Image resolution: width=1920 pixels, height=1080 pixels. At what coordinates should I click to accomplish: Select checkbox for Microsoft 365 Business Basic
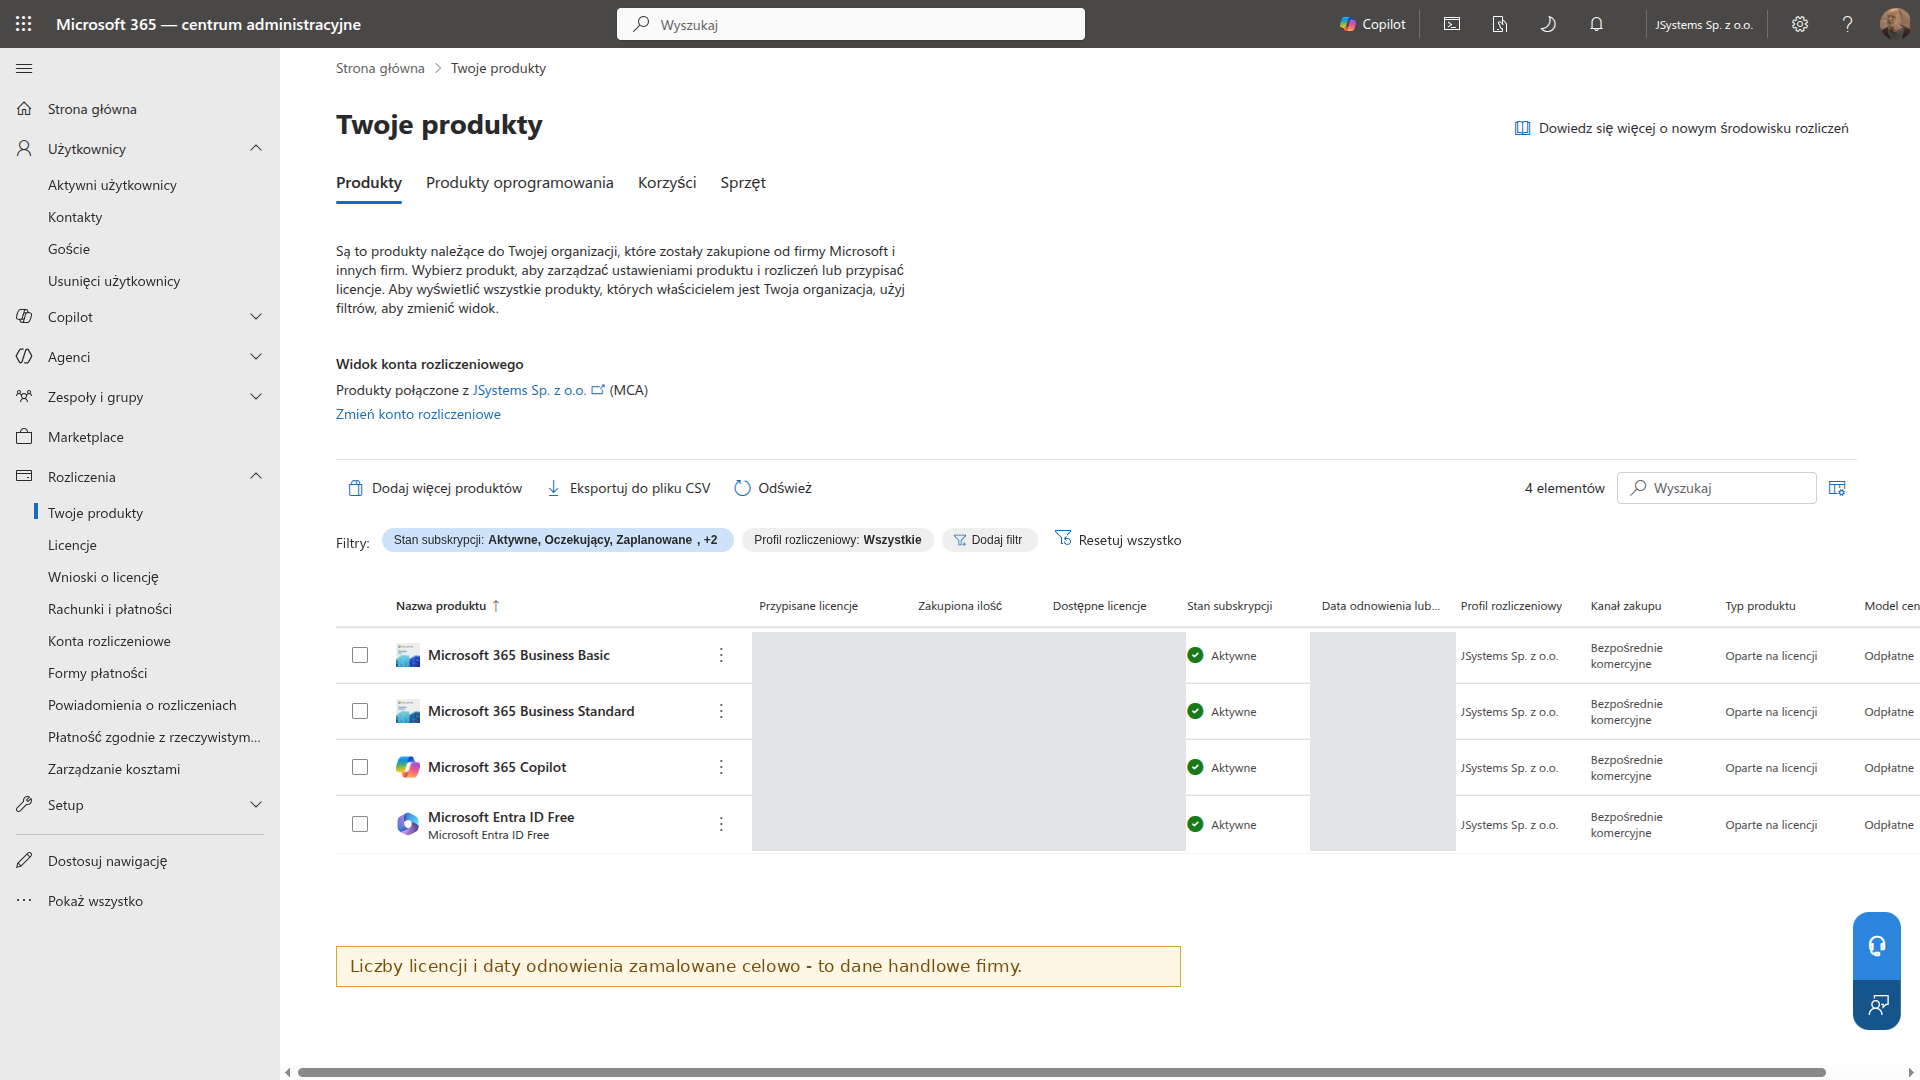pyautogui.click(x=360, y=655)
